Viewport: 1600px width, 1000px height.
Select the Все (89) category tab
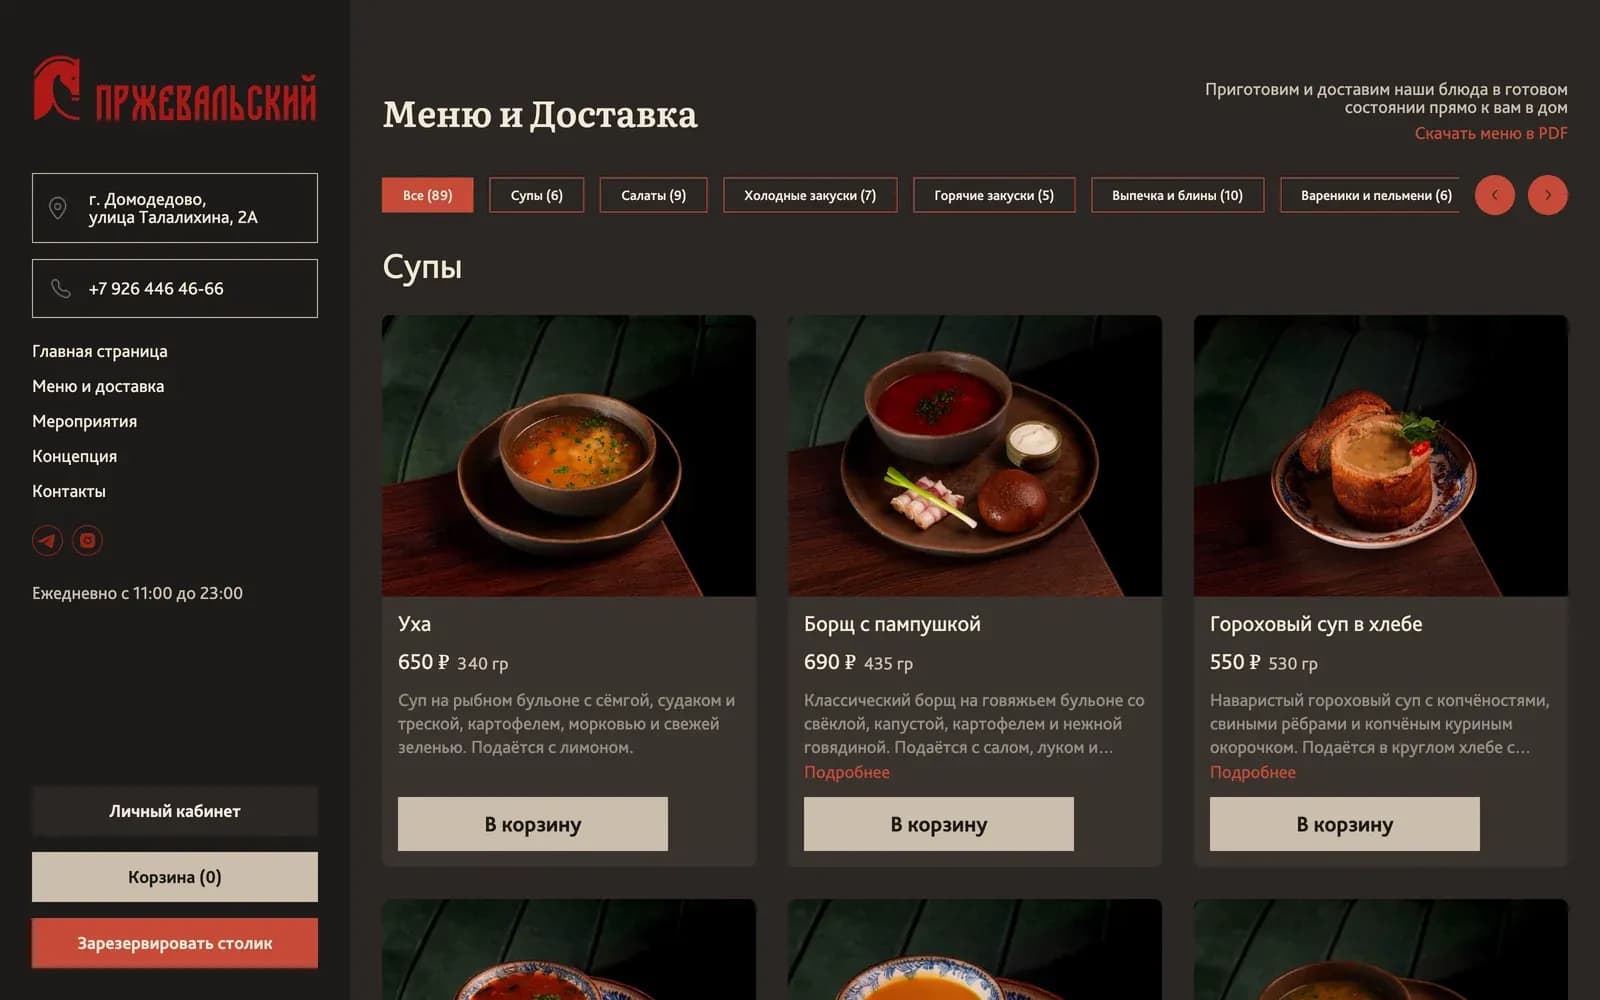pos(428,195)
